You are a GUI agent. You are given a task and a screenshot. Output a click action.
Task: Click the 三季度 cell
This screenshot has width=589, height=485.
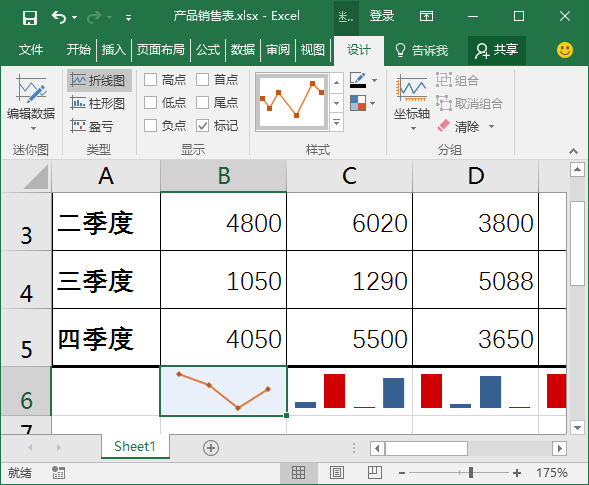point(106,280)
